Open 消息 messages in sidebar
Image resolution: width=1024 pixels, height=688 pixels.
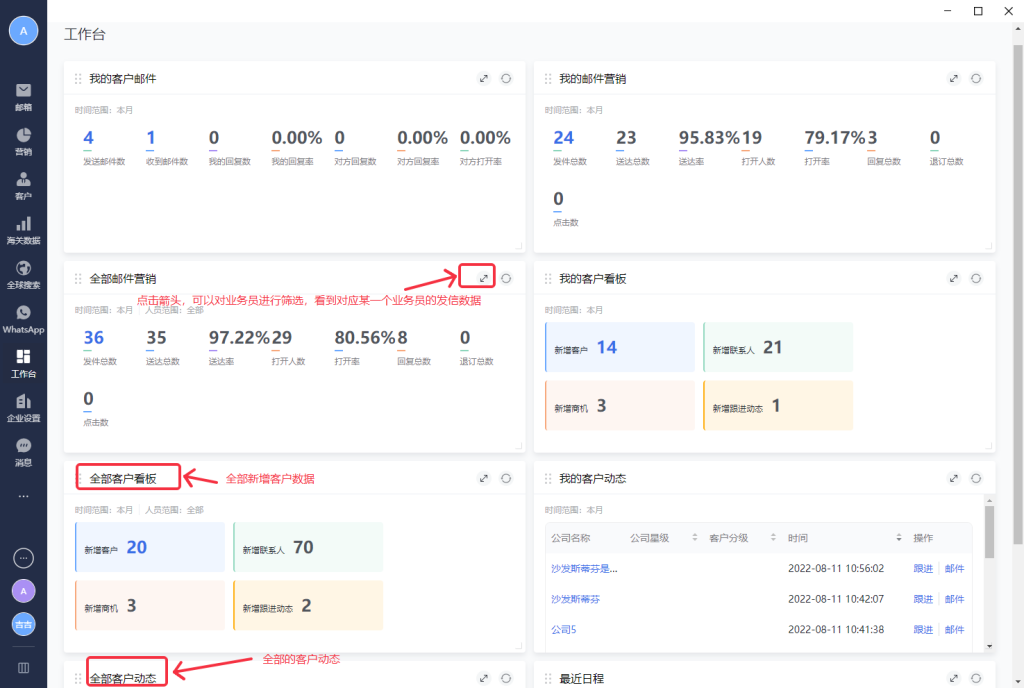point(23,452)
